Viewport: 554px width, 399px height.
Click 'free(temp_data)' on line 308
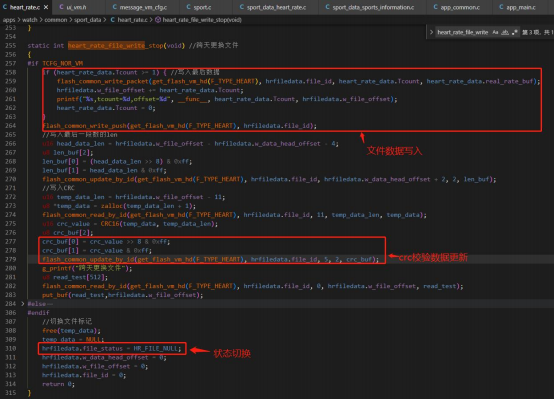(71, 330)
